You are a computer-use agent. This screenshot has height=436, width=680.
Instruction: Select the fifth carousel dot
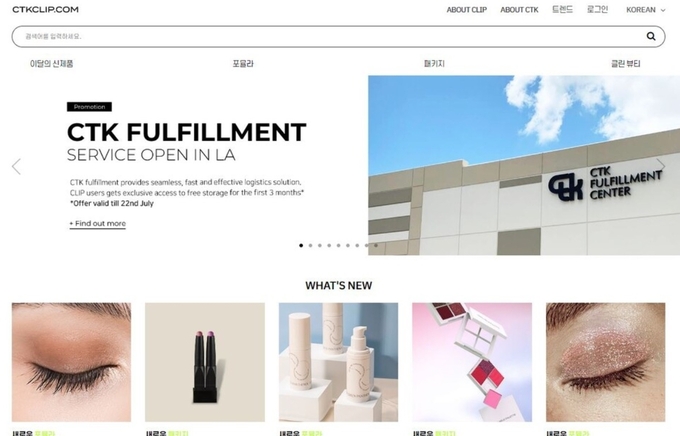tap(338, 246)
